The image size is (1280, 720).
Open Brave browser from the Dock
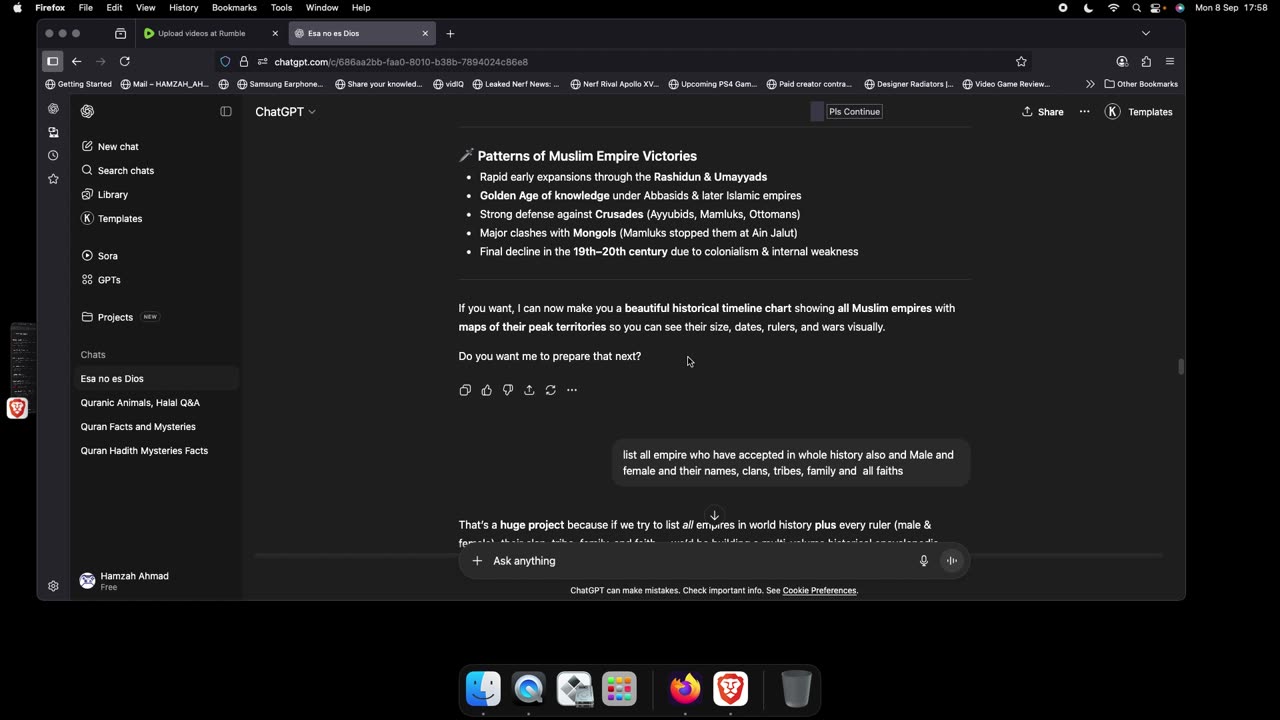coord(731,689)
